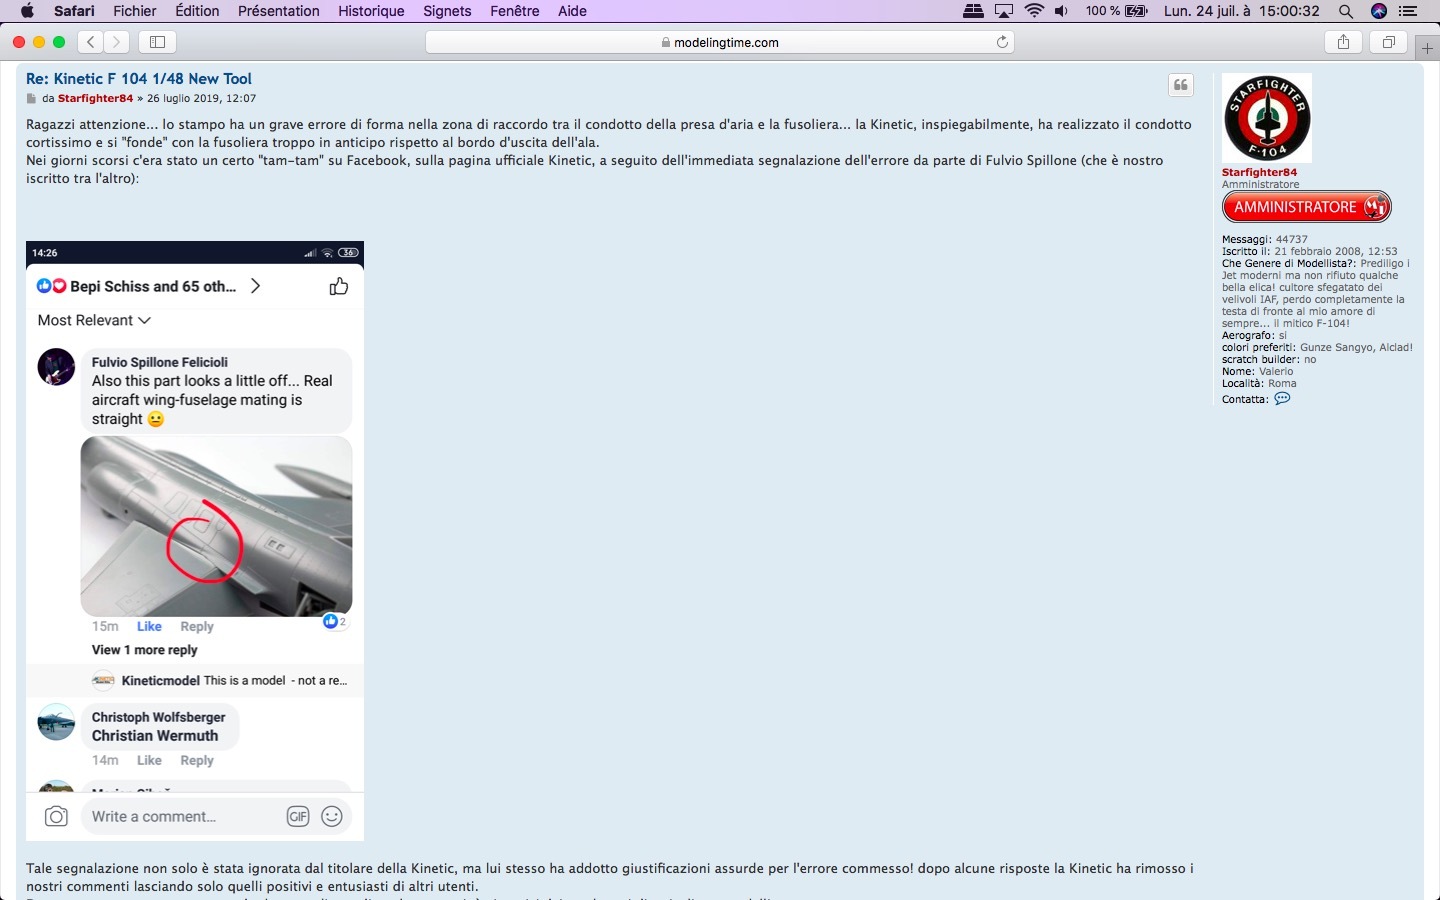1440x900 pixels.
Task: Open the Starfighter F-104 avatar image
Action: point(1267,118)
